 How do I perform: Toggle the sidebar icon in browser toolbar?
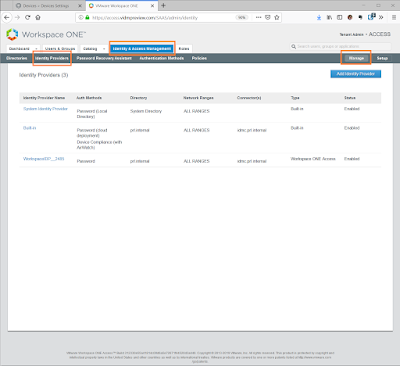(x=339, y=18)
